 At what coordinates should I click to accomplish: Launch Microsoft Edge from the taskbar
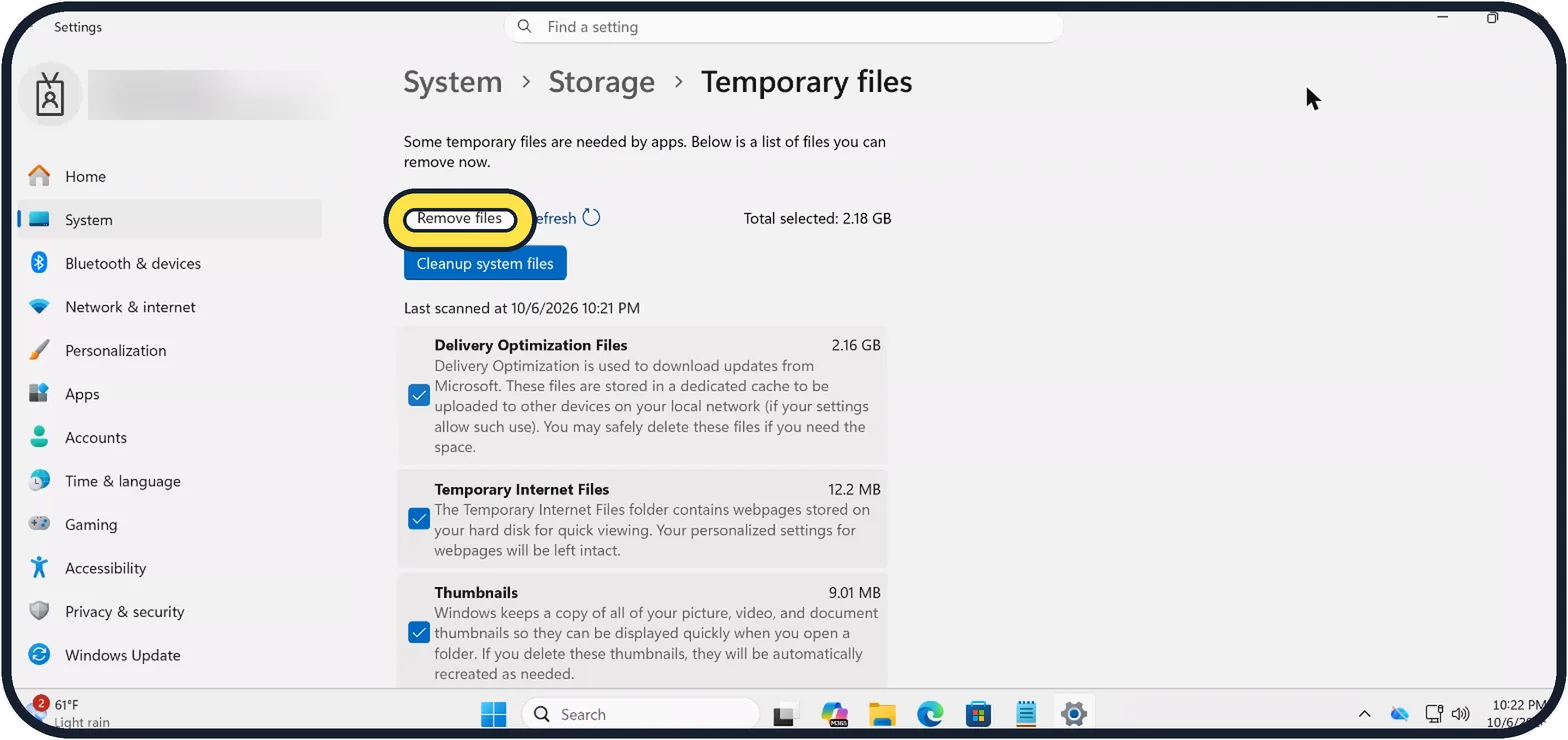pos(930,714)
